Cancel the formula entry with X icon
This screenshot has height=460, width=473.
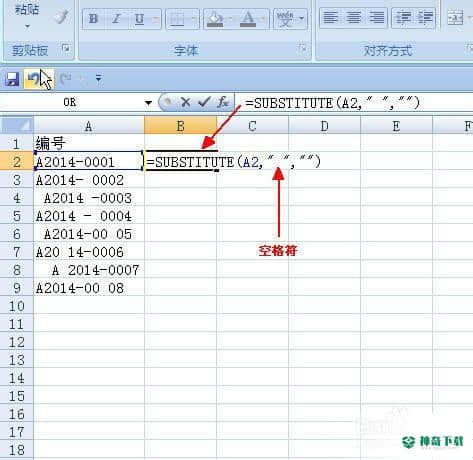click(185, 102)
